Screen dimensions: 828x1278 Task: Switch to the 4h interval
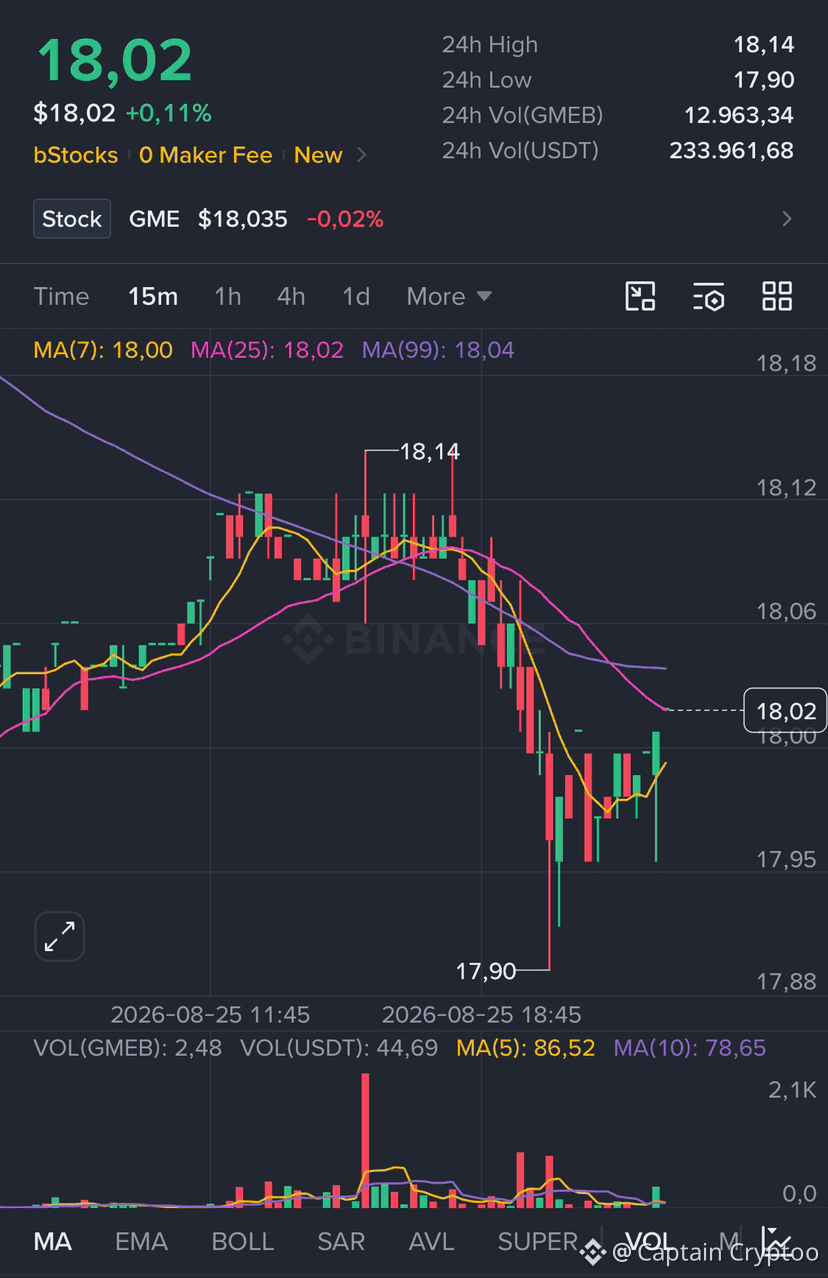(x=291, y=296)
